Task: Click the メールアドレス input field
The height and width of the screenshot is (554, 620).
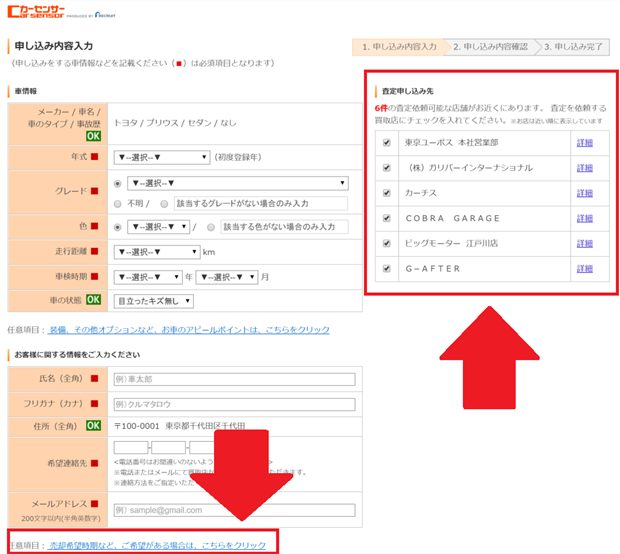Action: [x=234, y=510]
